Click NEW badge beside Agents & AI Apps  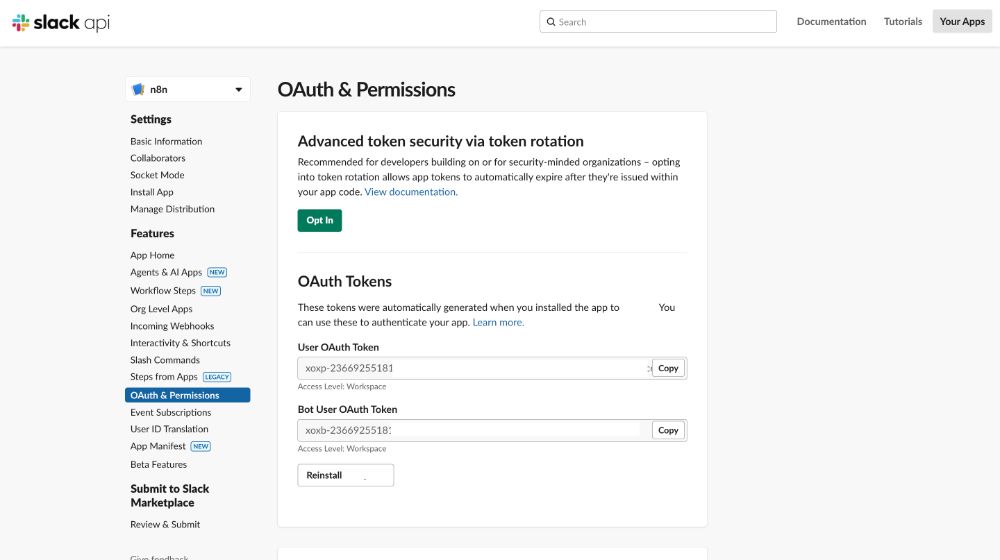tap(217, 272)
